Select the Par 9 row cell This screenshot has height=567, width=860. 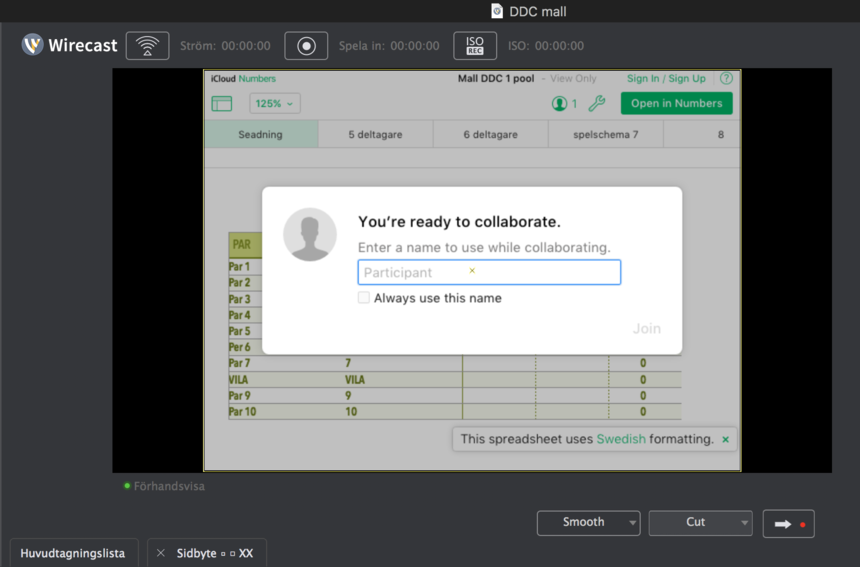coord(239,395)
